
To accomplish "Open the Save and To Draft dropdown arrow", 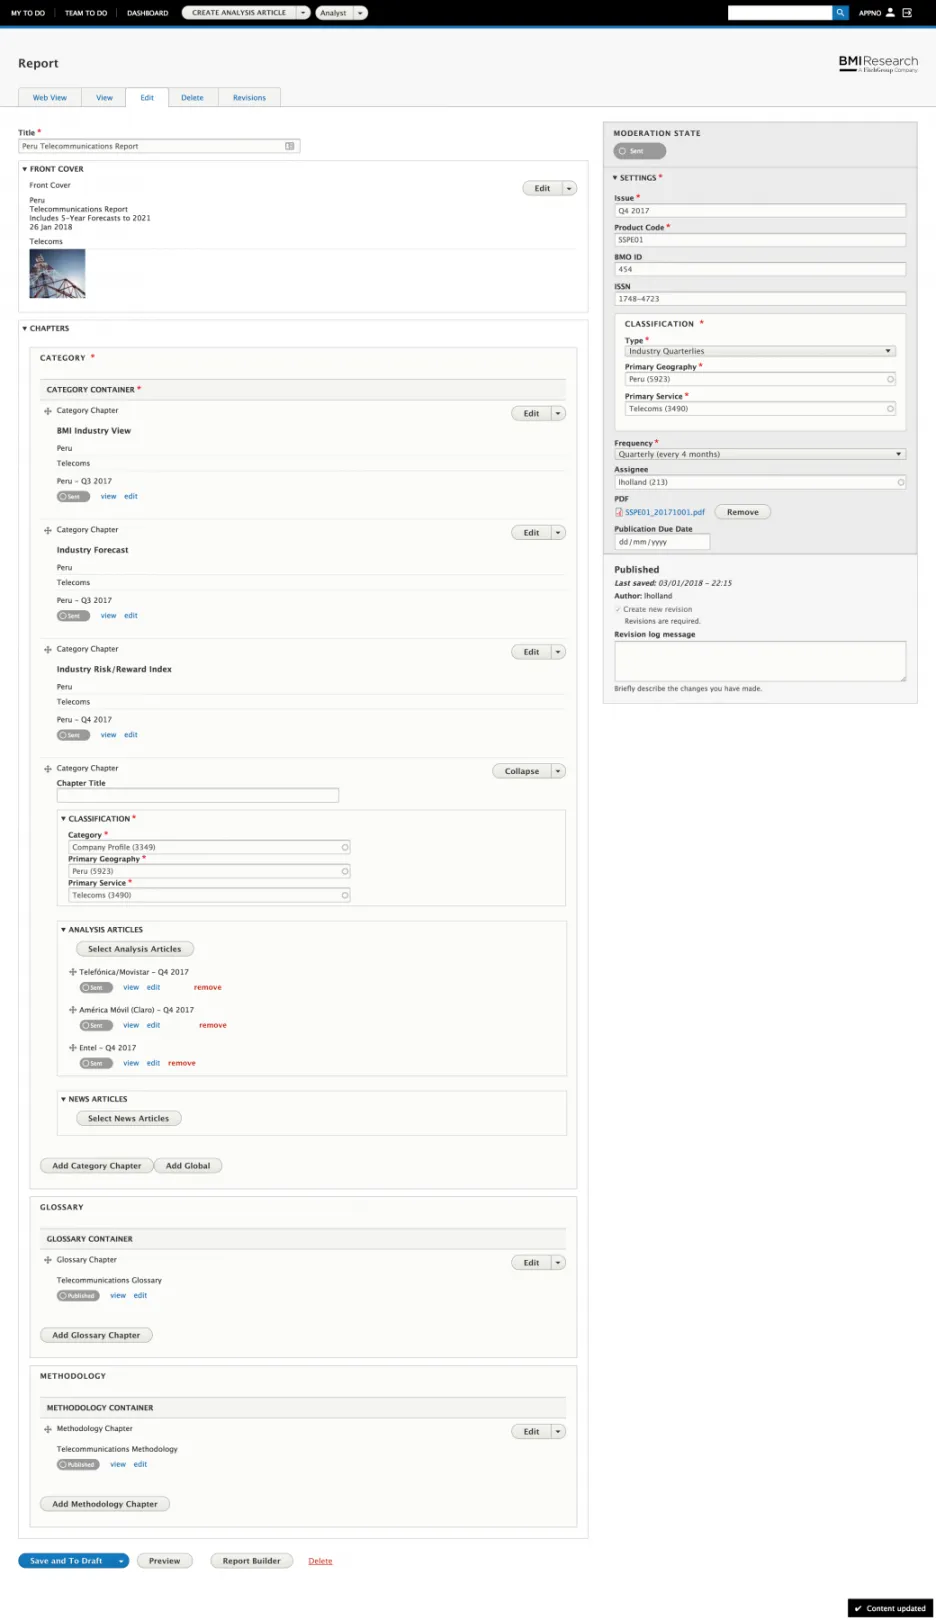I will tap(121, 1561).
